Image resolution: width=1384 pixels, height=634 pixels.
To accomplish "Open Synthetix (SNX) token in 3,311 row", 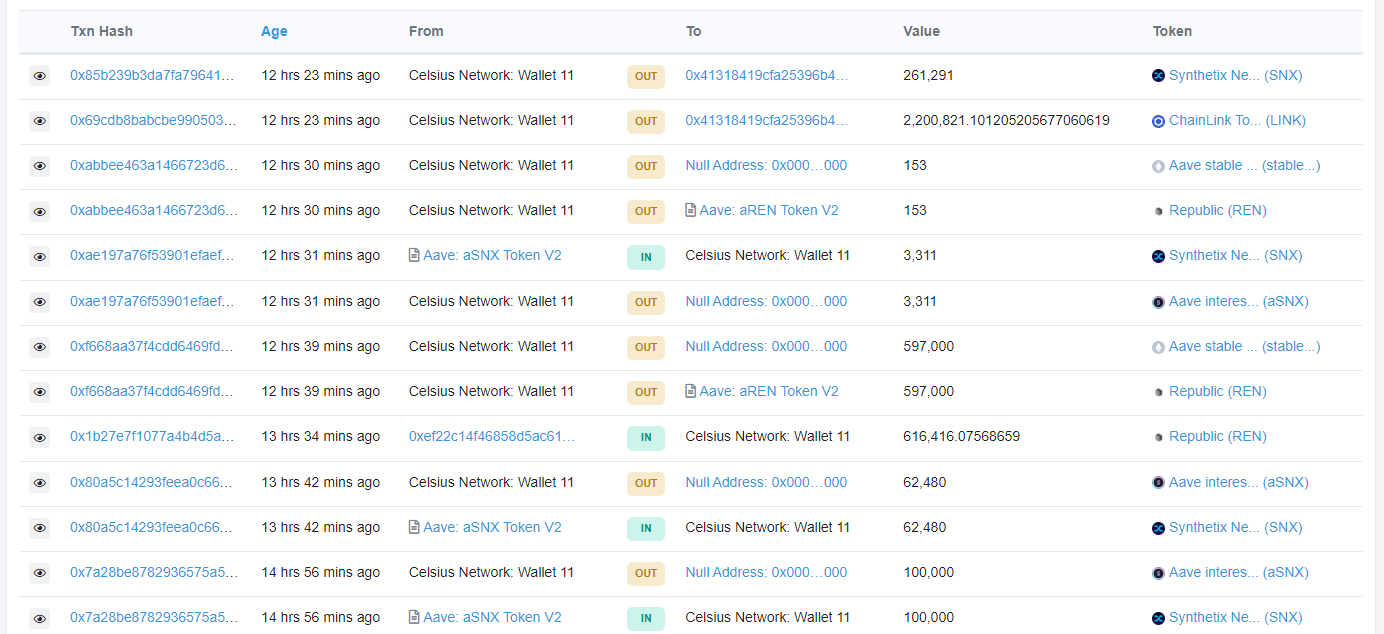I will pos(1235,255).
